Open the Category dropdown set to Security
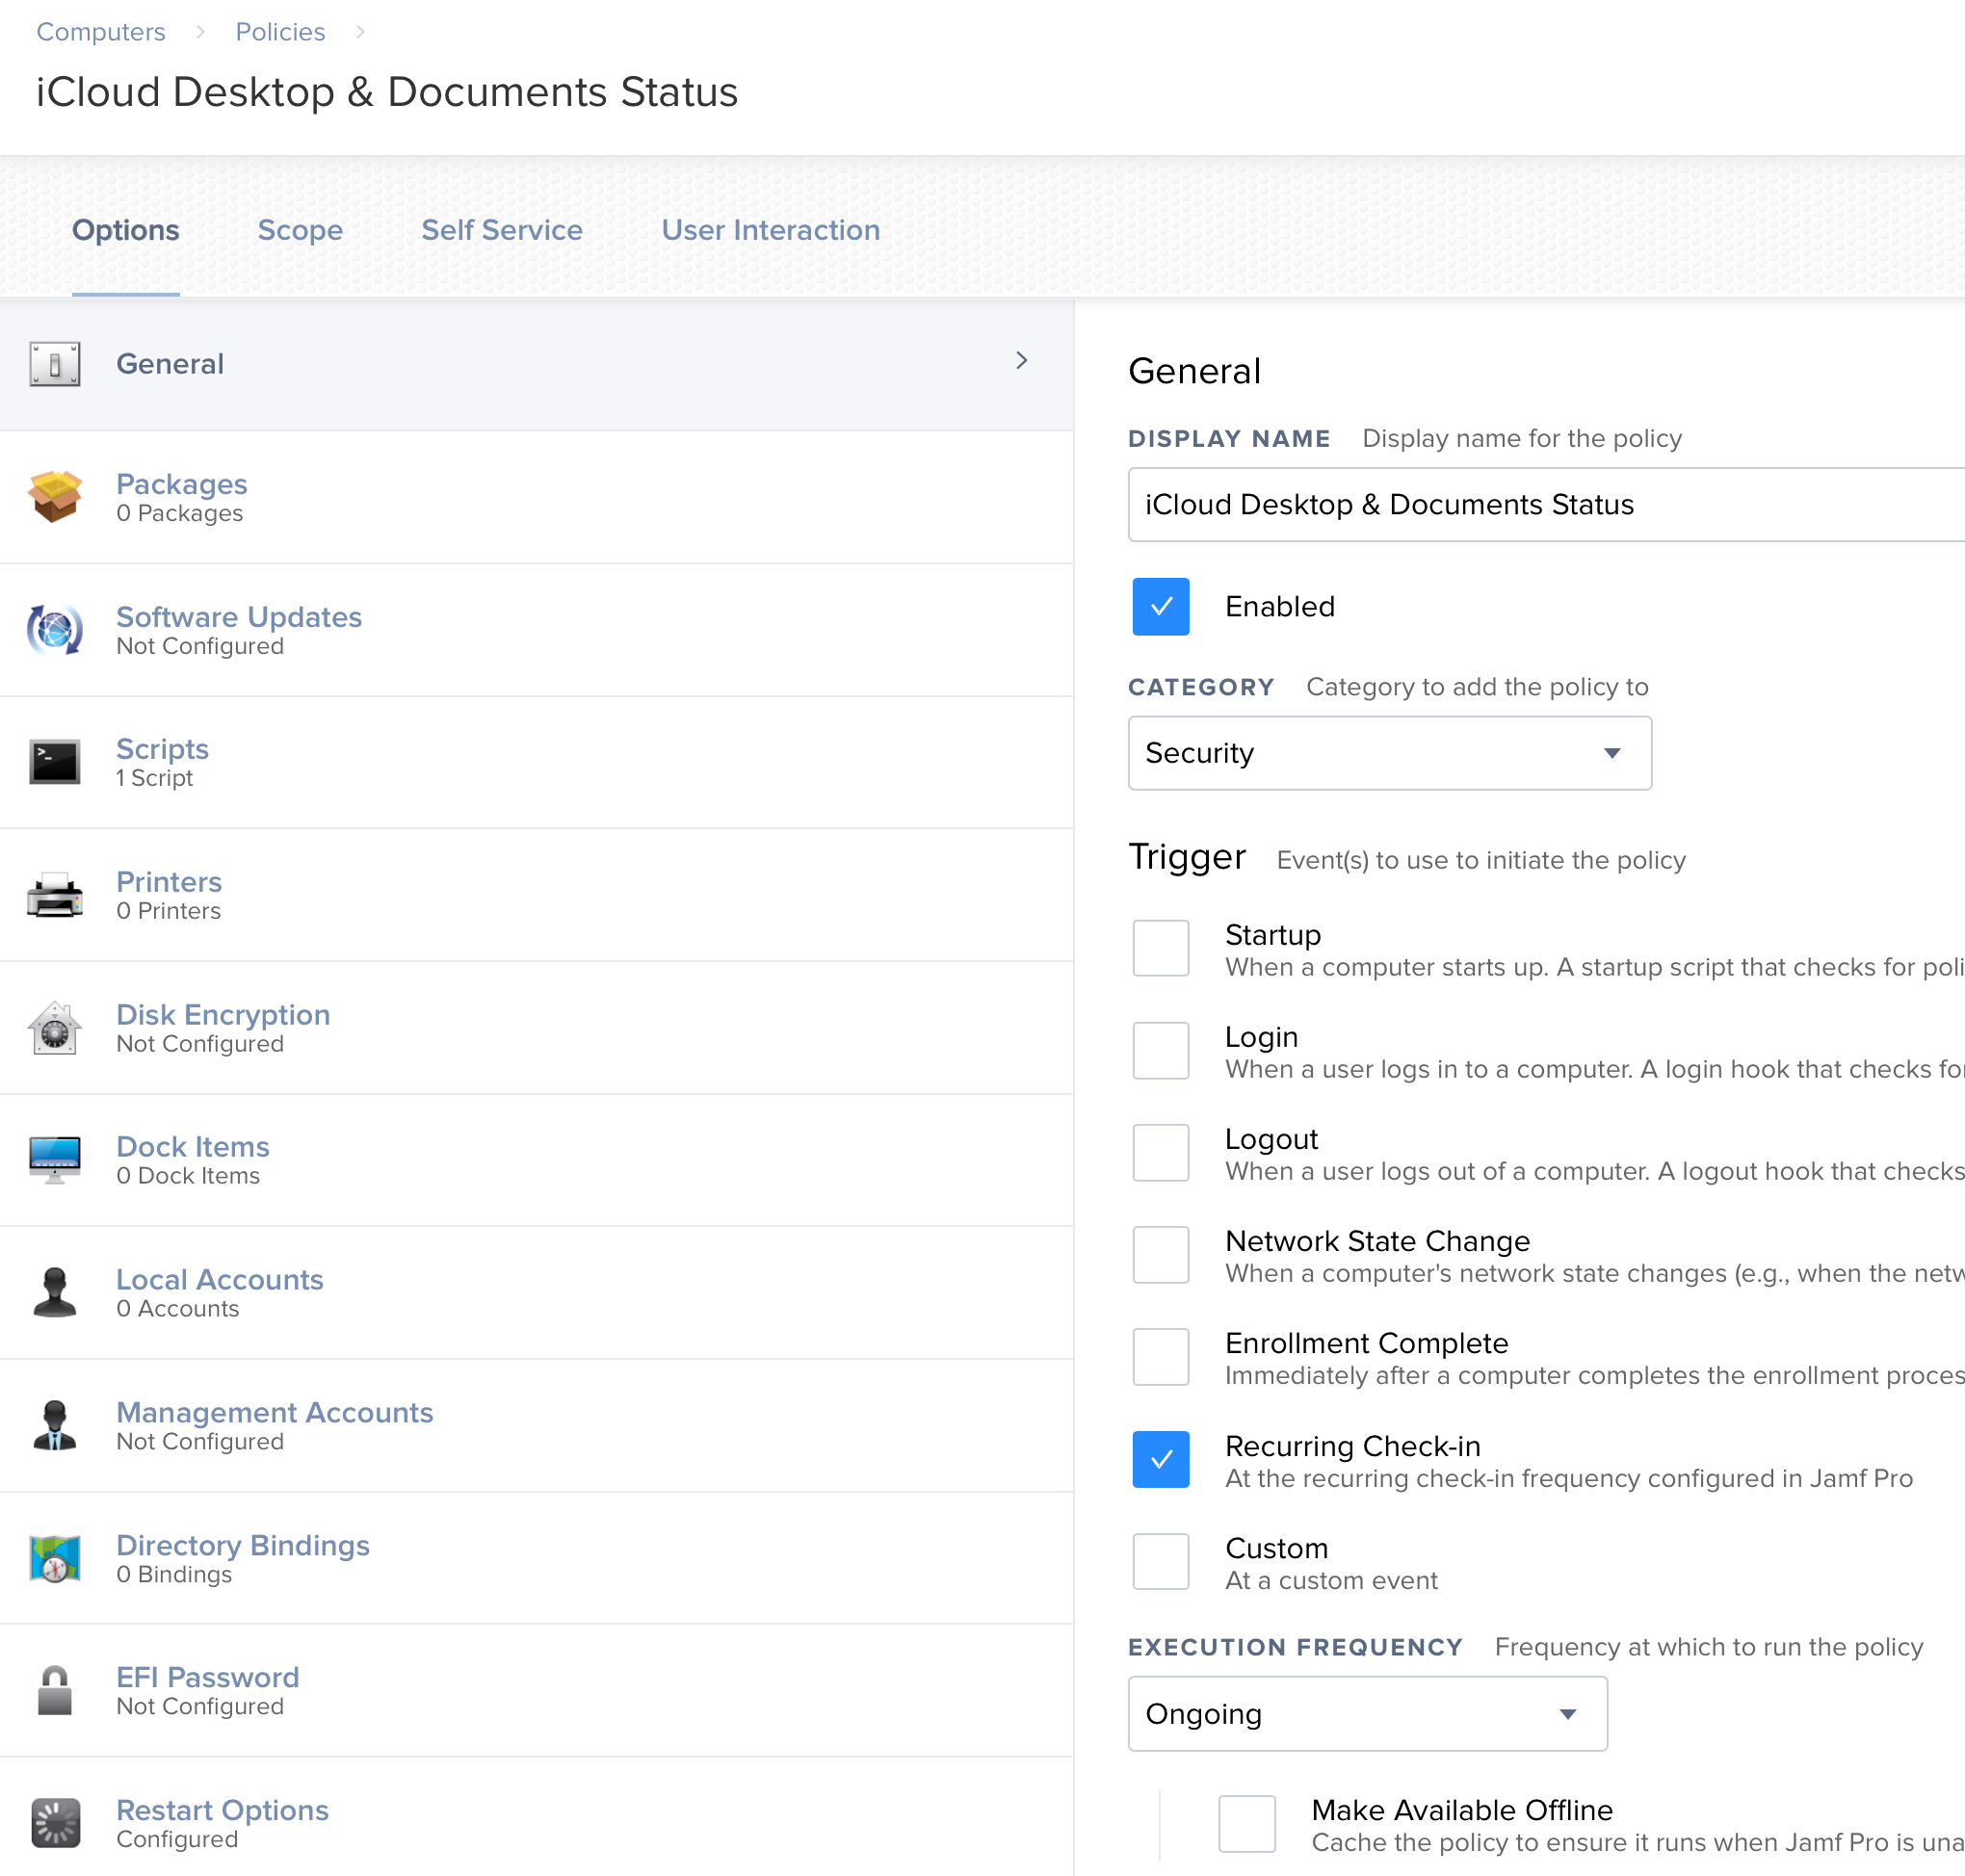The image size is (1965, 1876). [x=1390, y=753]
